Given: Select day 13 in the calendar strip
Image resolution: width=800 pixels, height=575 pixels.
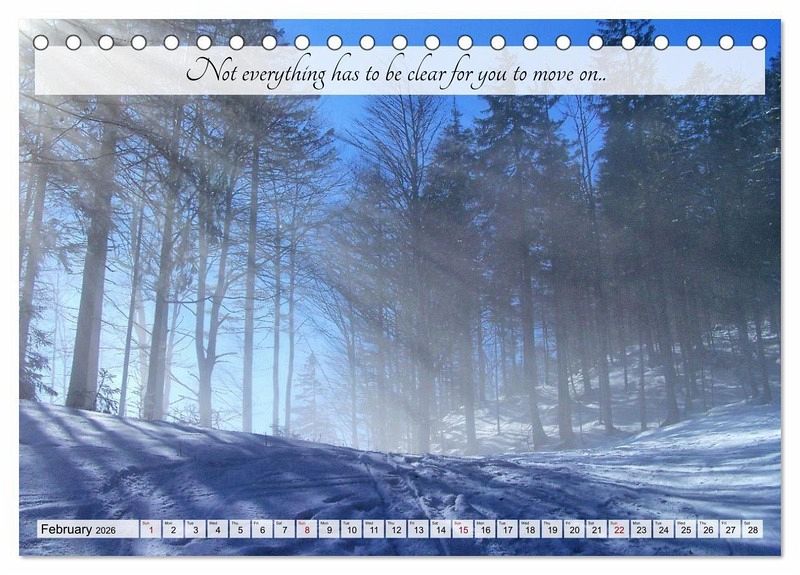Looking at the screenshot, I should [418, 529].
